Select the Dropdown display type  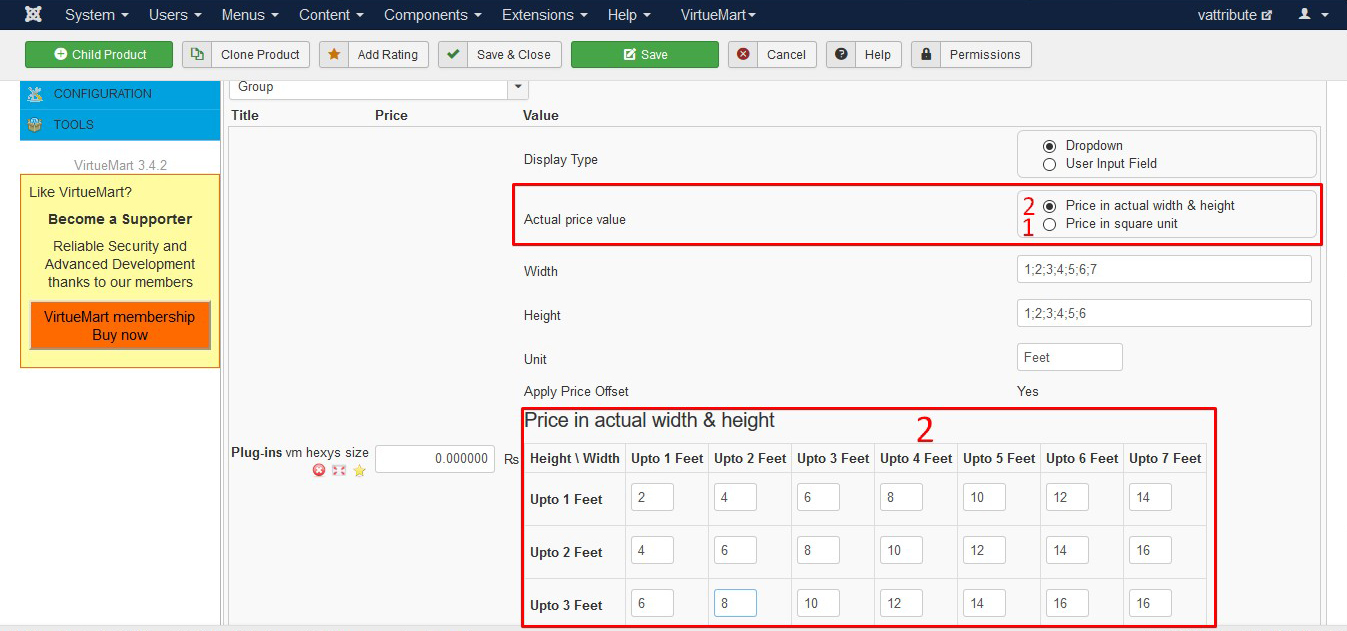pos(1049,146)
